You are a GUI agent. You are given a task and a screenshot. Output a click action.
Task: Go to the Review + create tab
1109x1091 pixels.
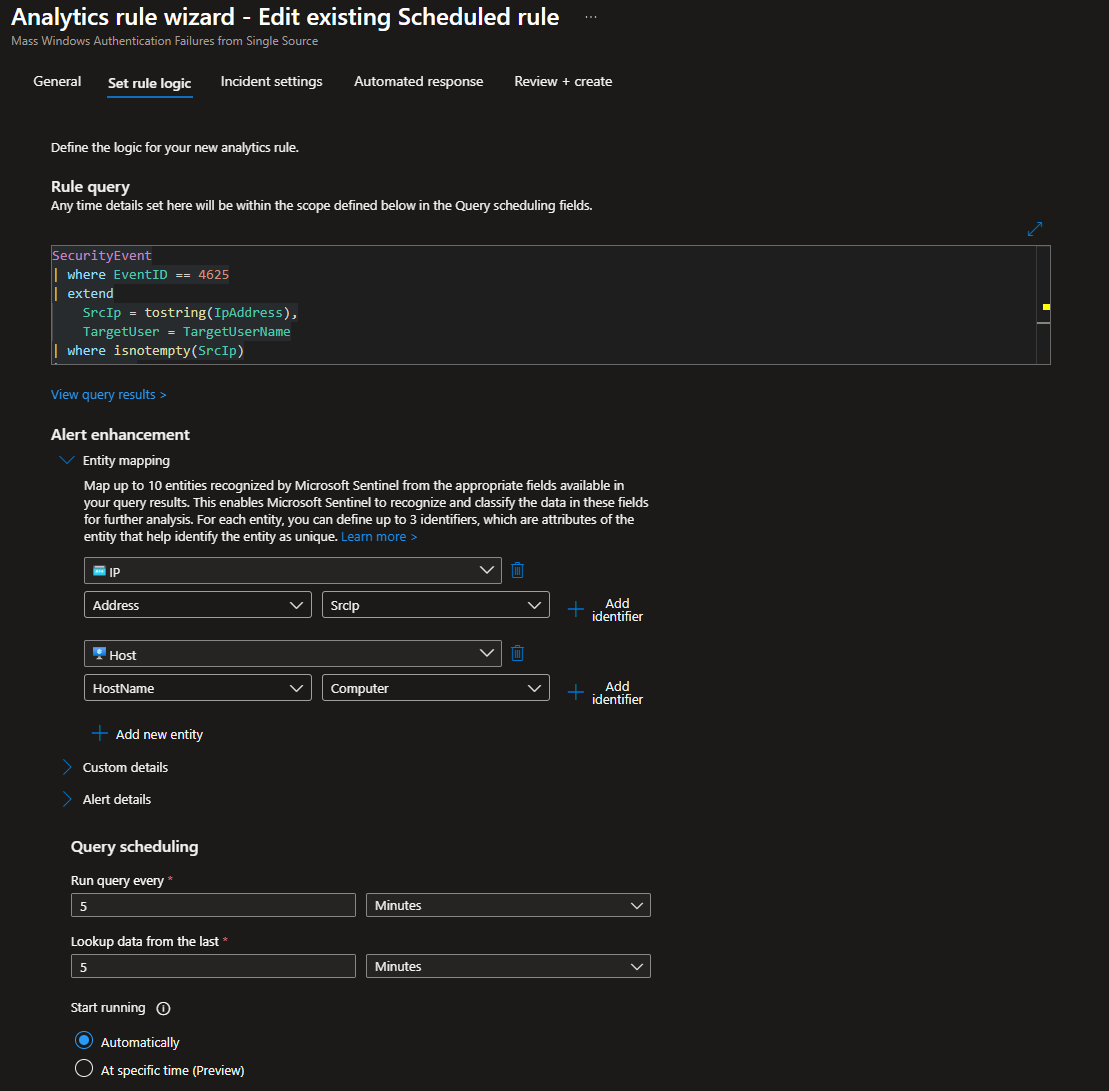coord(563,81)
